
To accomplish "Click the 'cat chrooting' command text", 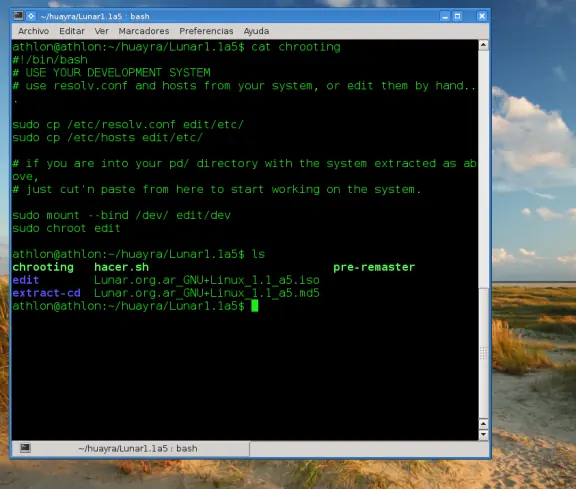I will point(296,47).
